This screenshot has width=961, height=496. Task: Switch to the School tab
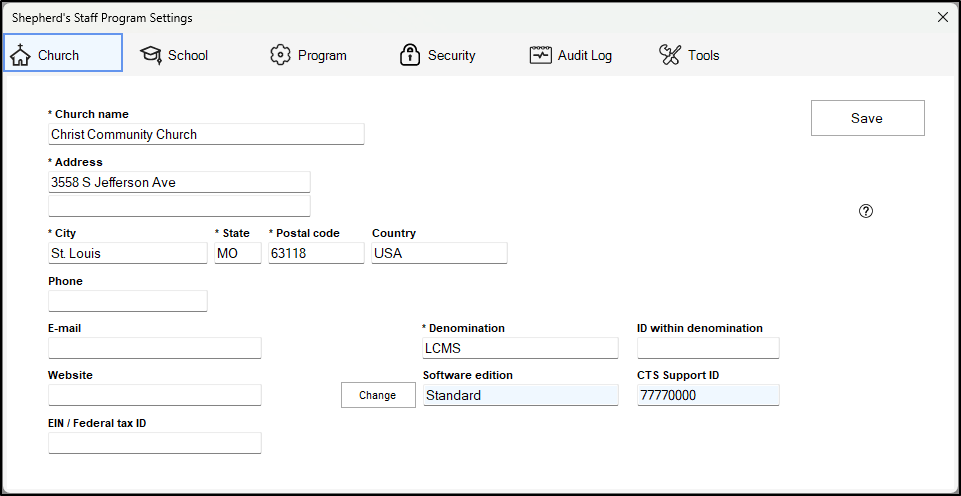[x=175, y=55]
